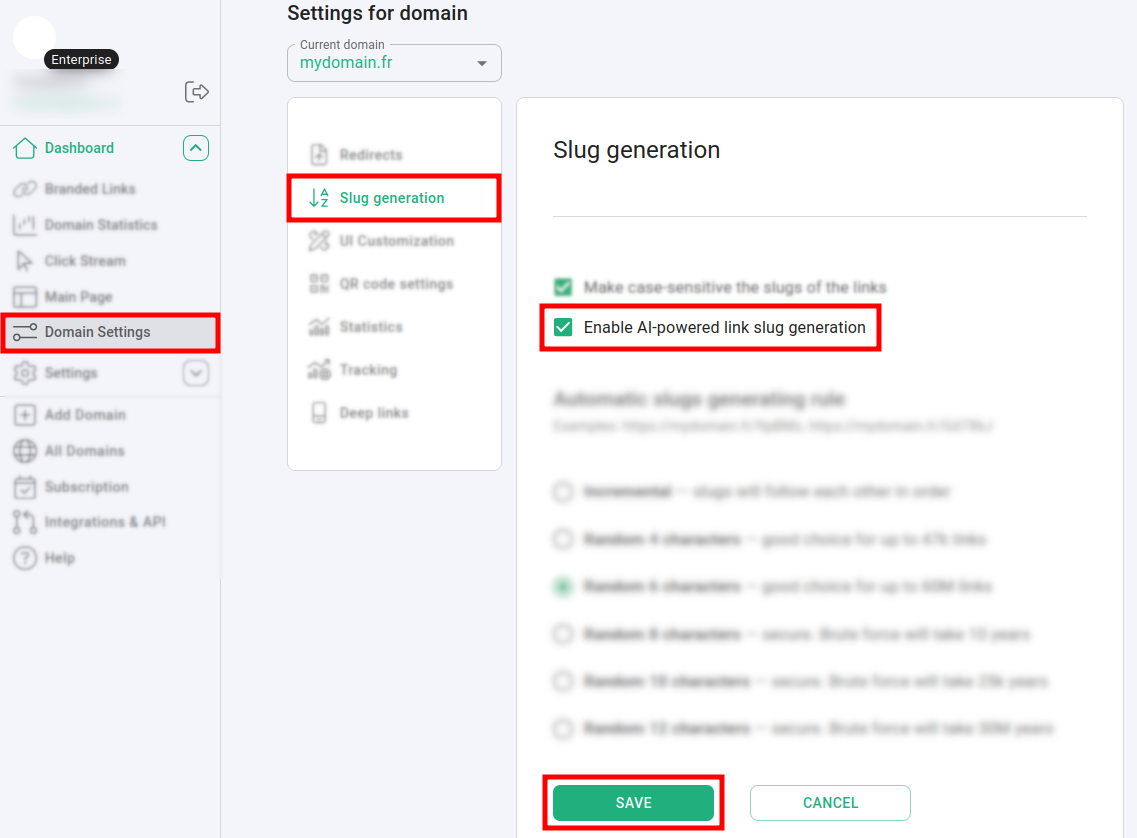Click the QR code settings icon
This screenshot has height=838, width=1137.
tap(319, 284)
